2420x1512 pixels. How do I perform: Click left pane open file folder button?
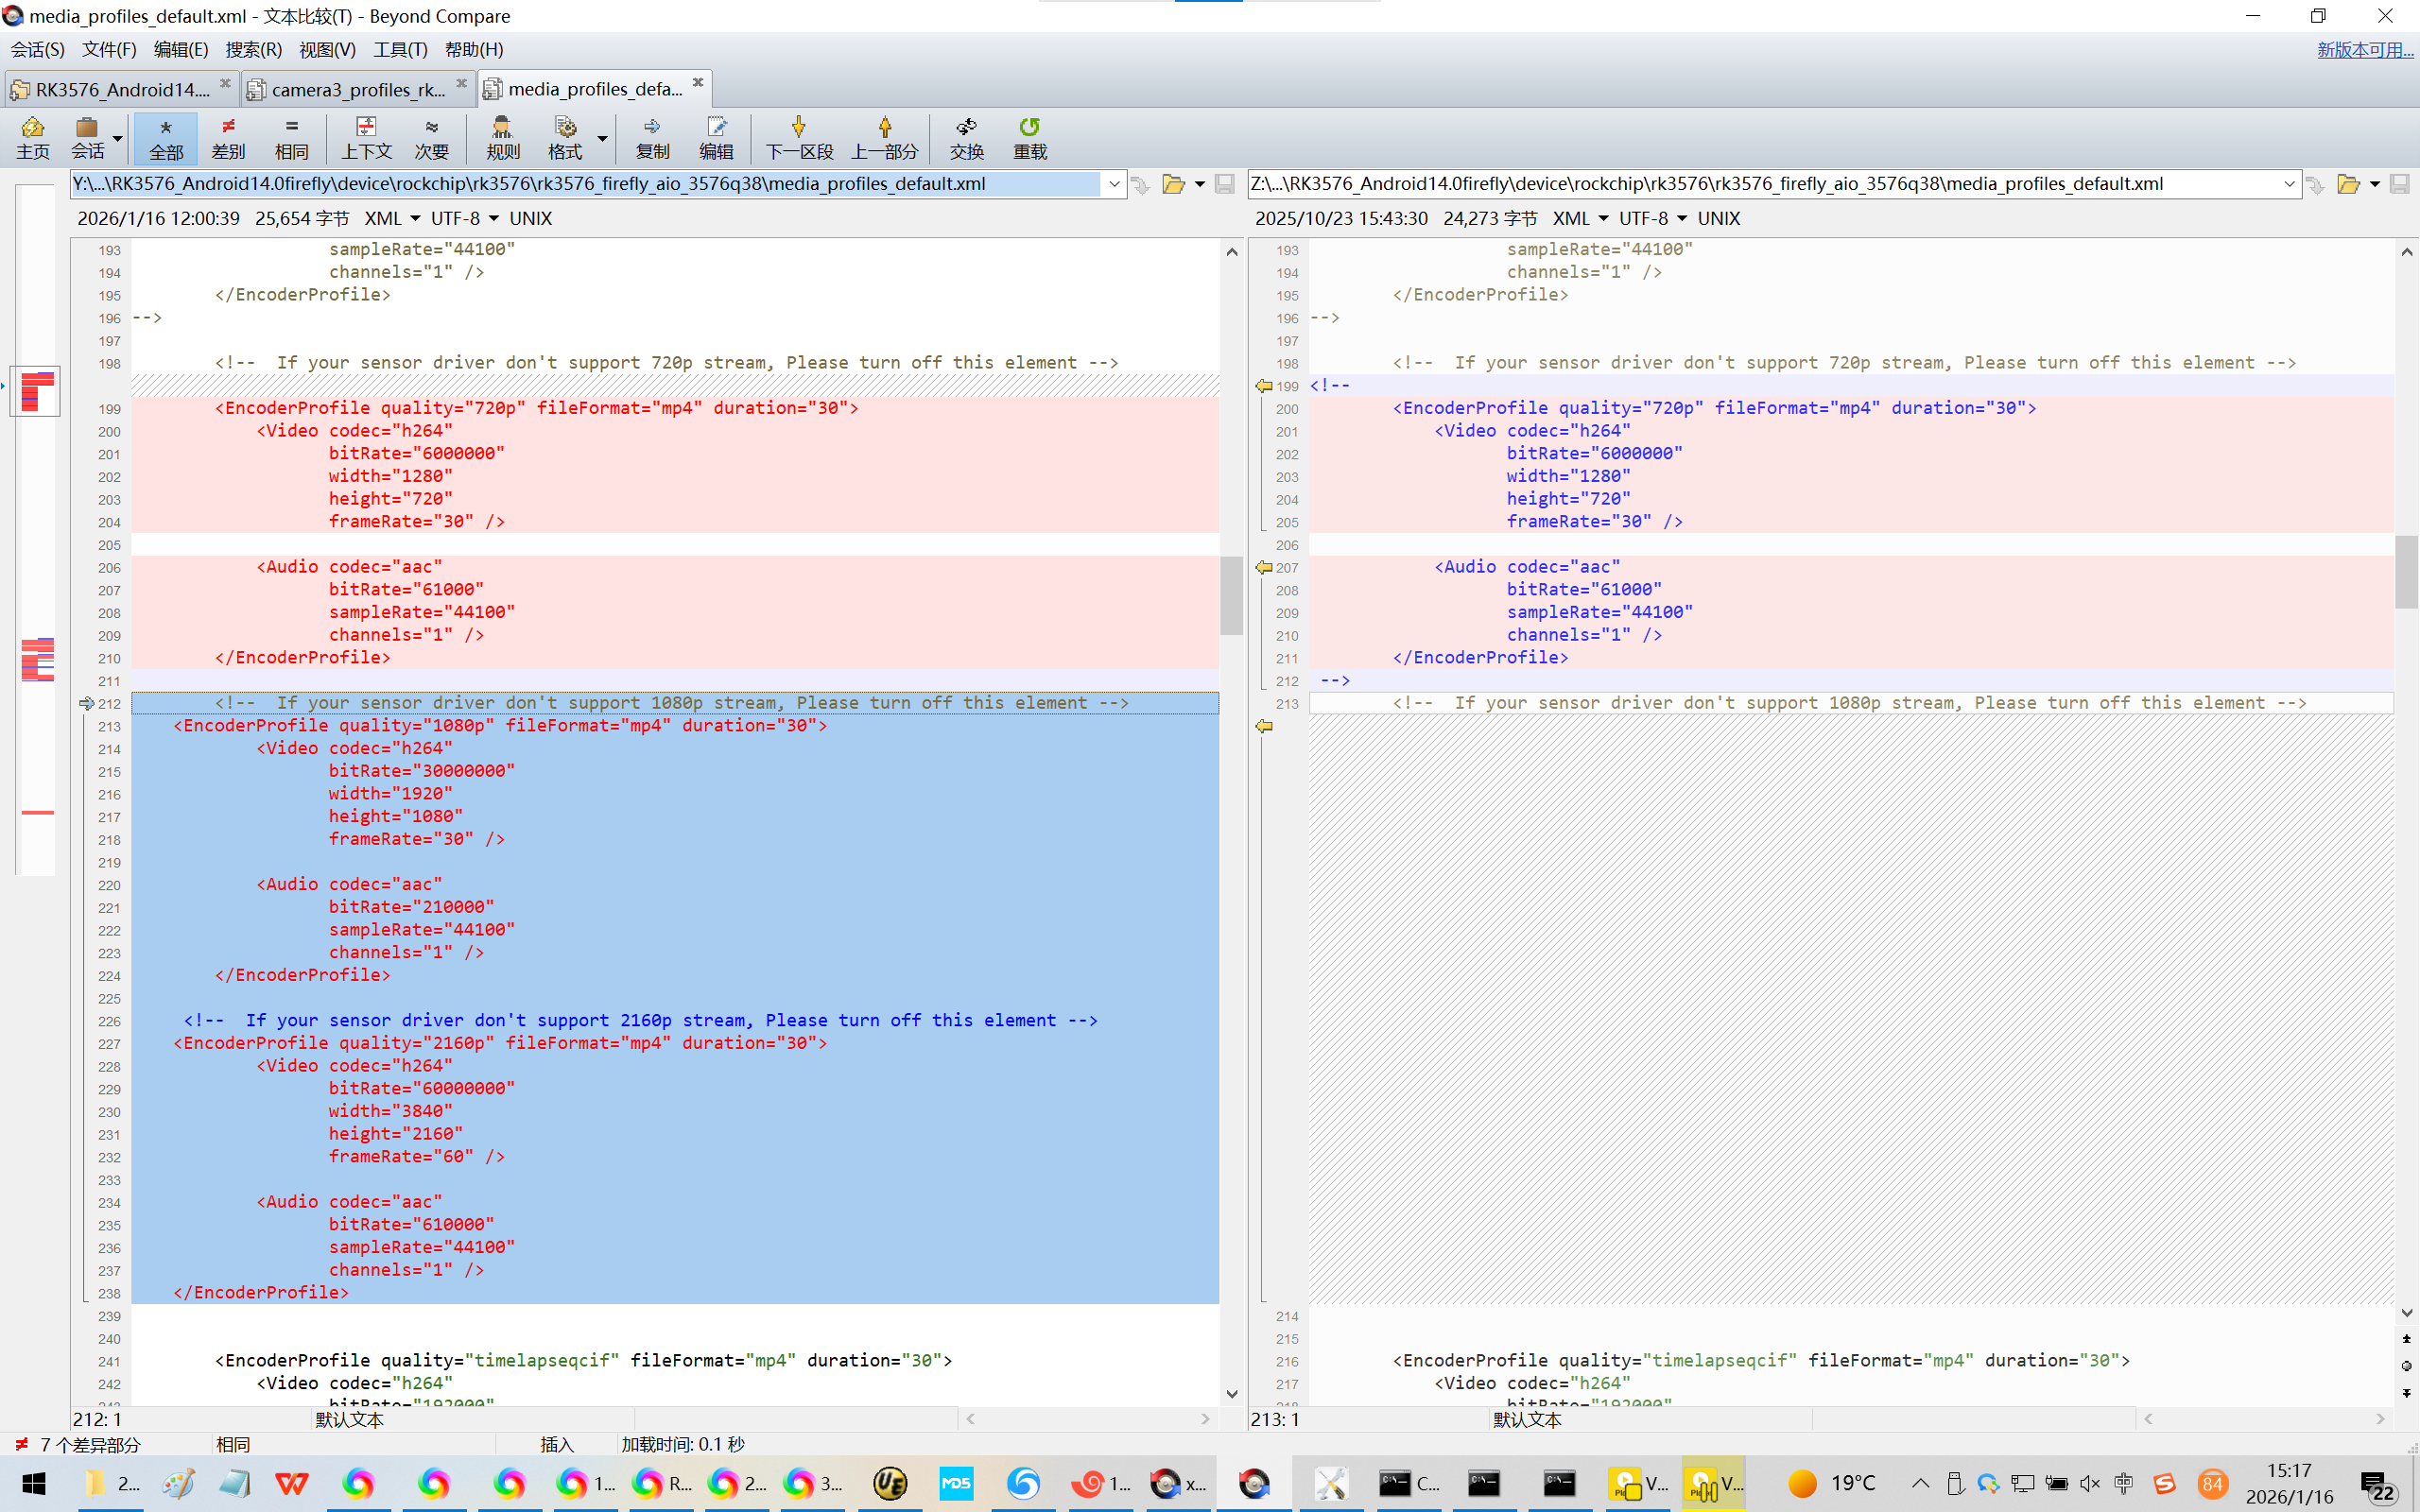1173,184
